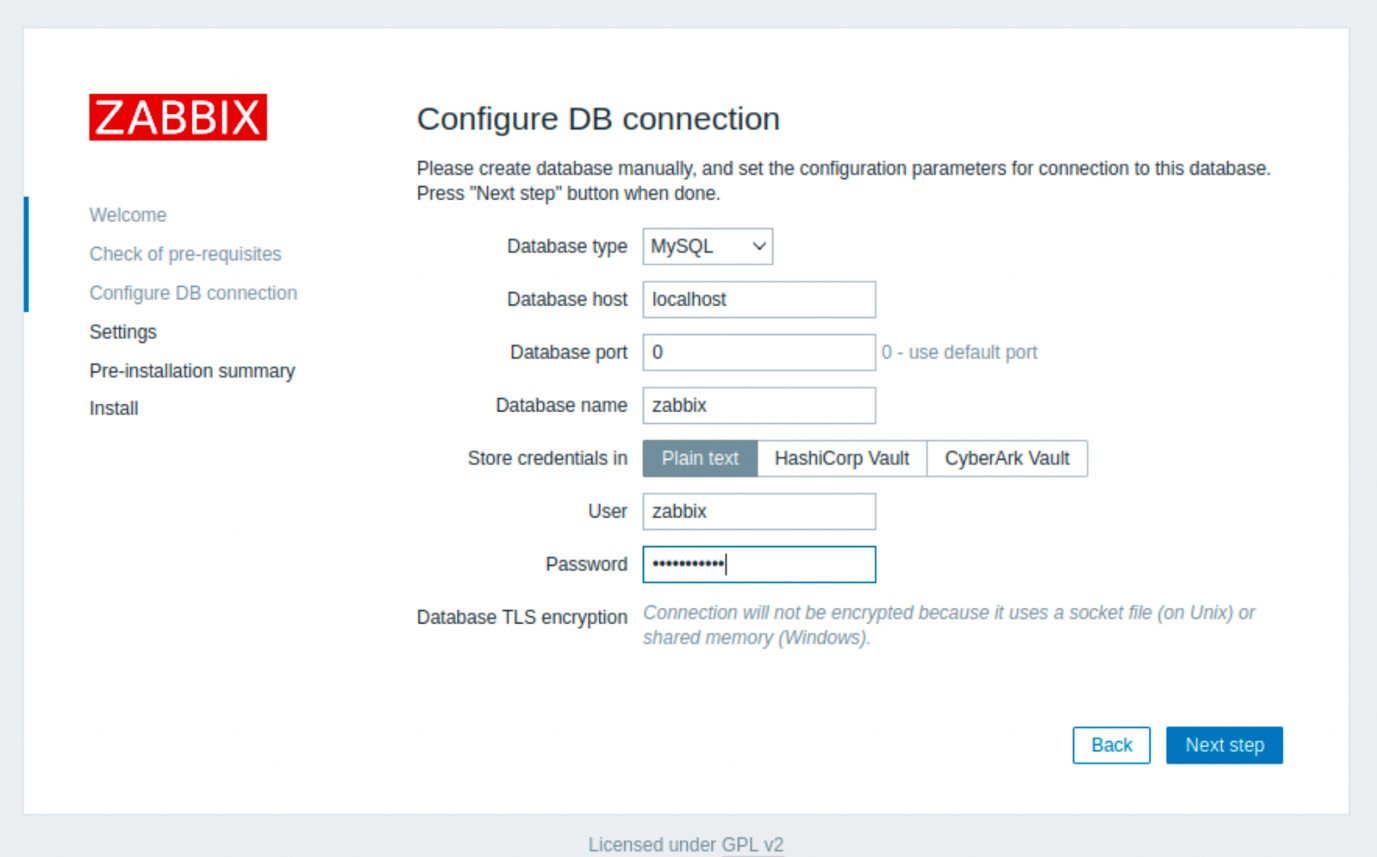Click the 'Configure DB connection' page heading
The image size is (1377, 857).
click(x=598, y=119)
